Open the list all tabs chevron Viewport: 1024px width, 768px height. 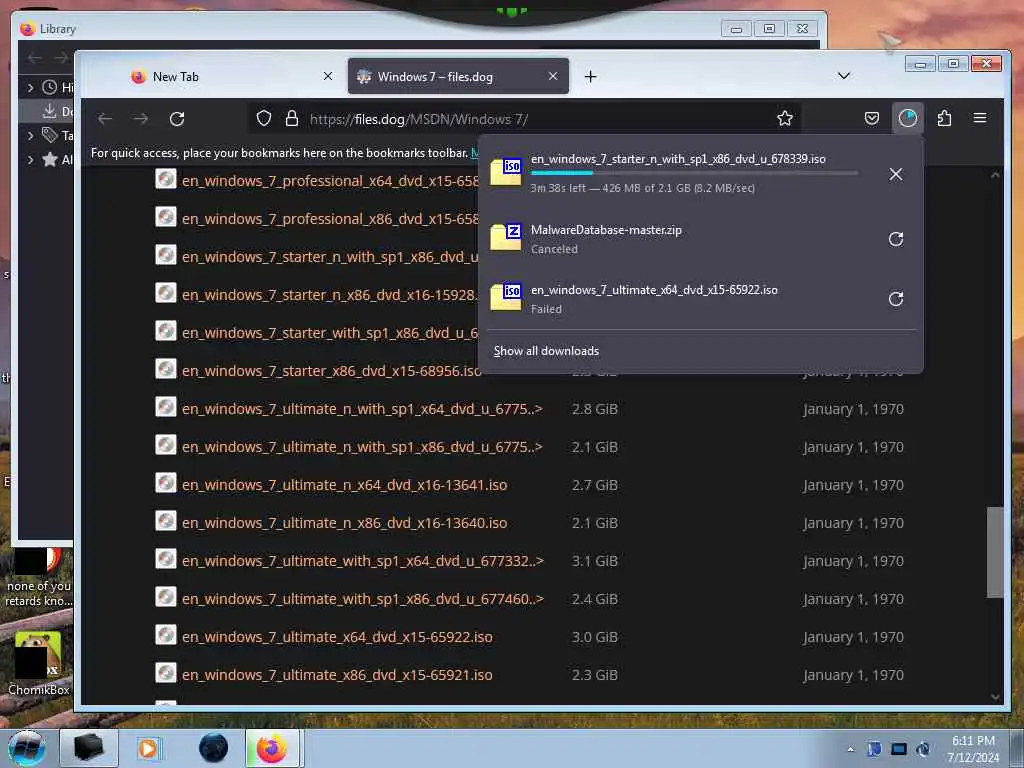pyautogui.click(x=844, y=76)
